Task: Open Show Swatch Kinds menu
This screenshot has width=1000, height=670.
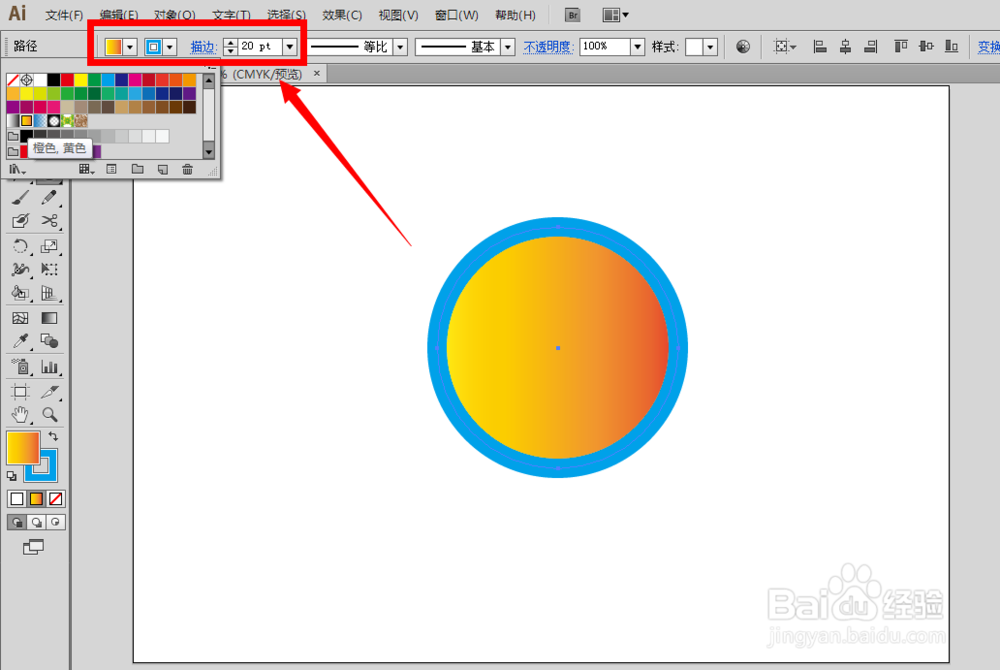Action: point(86,169)
